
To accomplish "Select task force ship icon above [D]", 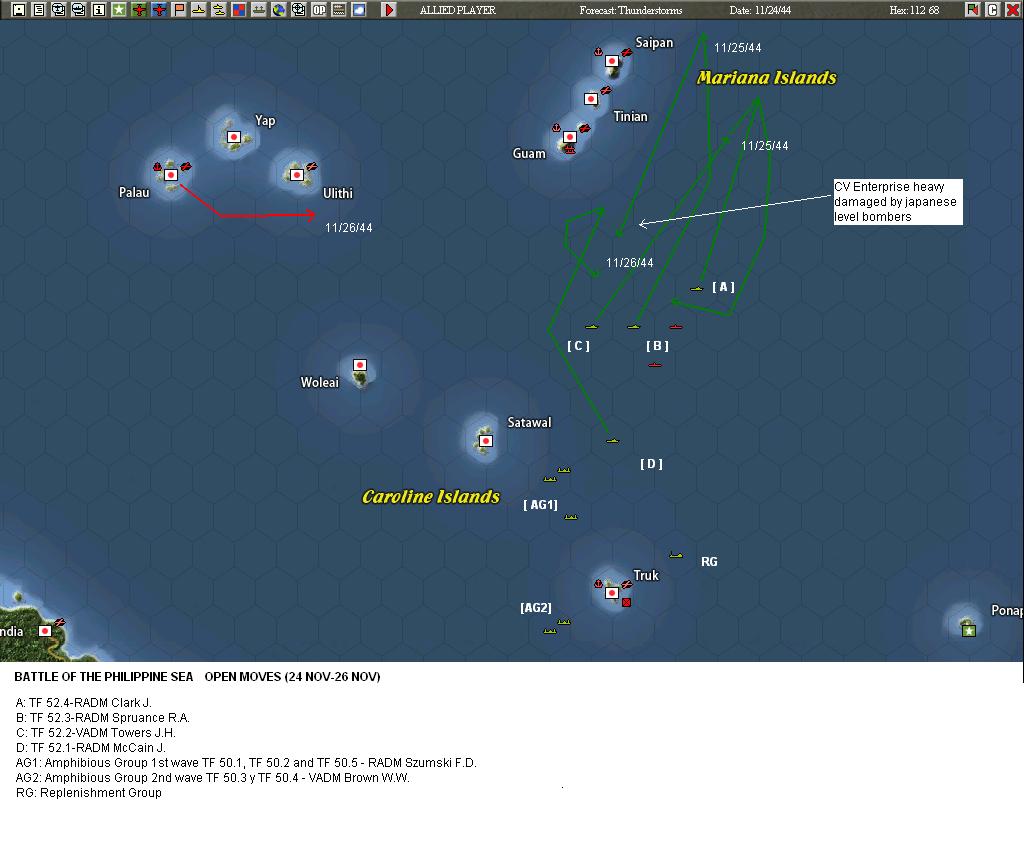I will (612, 441).
